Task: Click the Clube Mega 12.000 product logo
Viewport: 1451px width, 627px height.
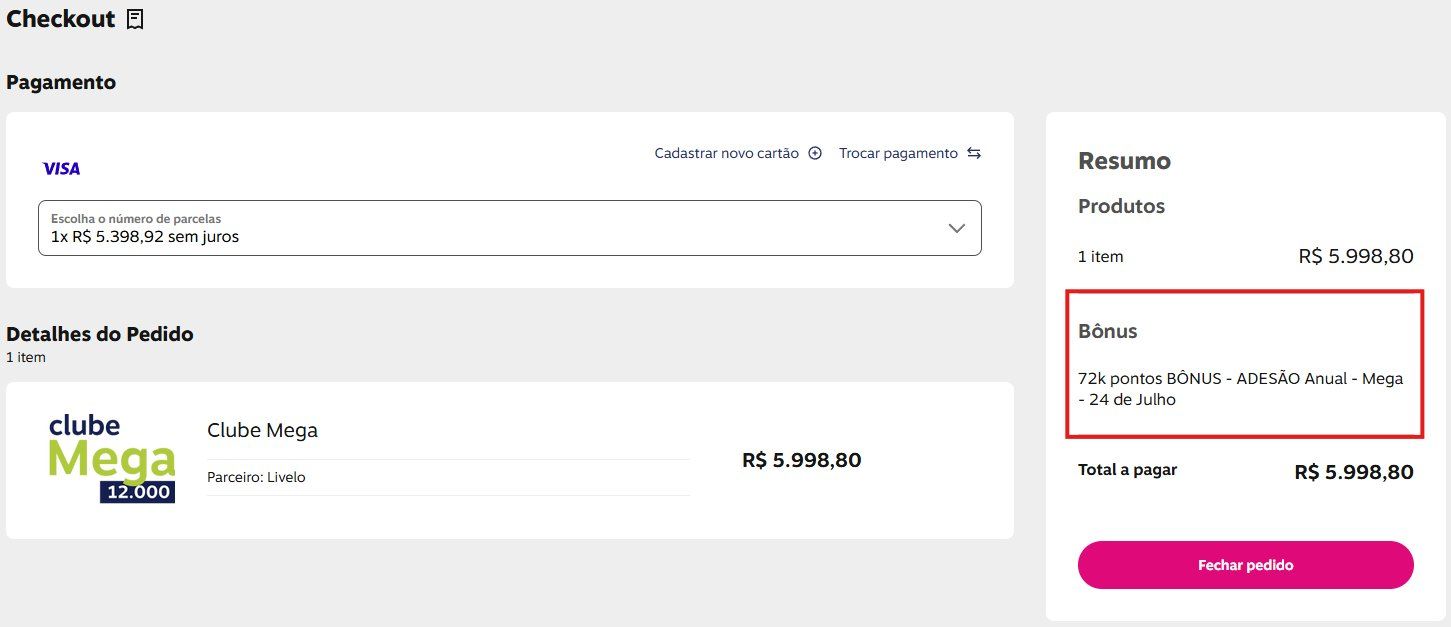Action: (x=112, y=459)
